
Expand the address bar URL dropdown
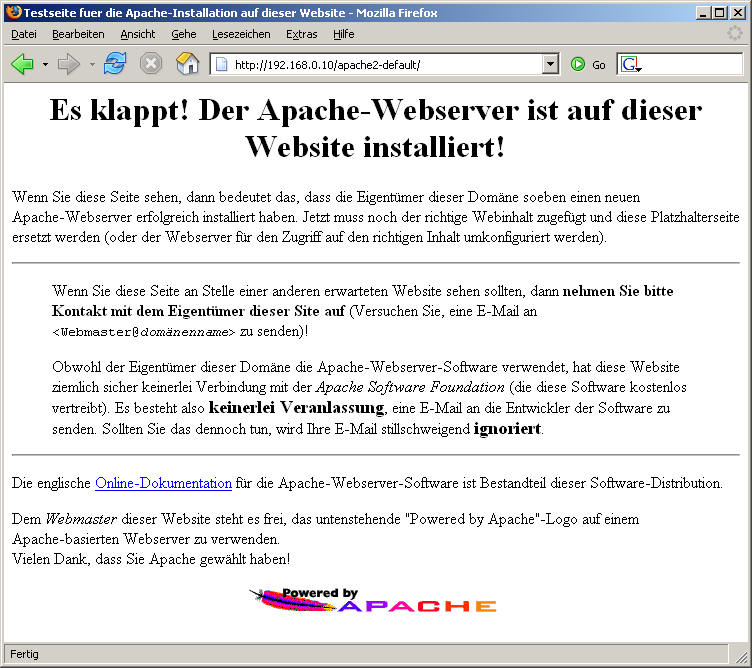[x=549, y=64]
